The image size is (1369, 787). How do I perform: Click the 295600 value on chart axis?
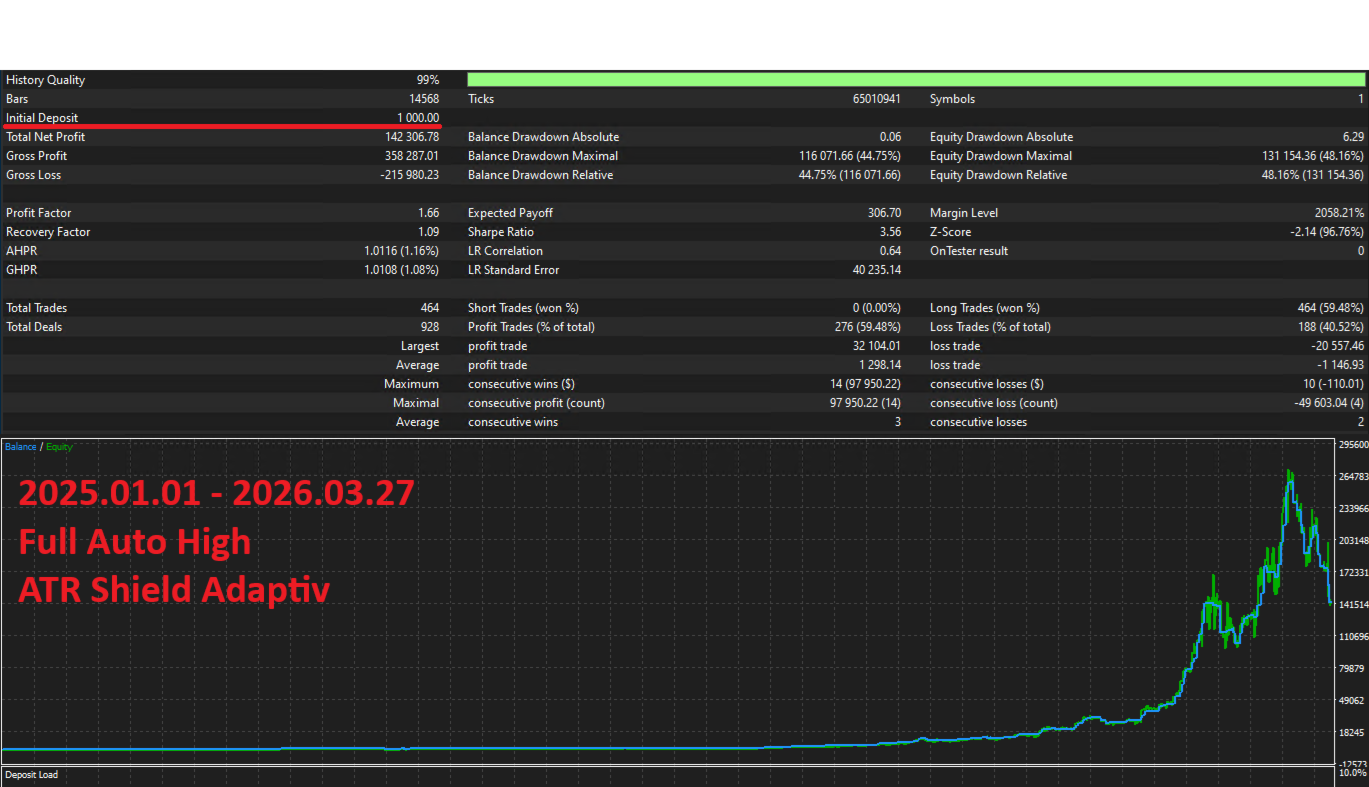click(1353, 445)
